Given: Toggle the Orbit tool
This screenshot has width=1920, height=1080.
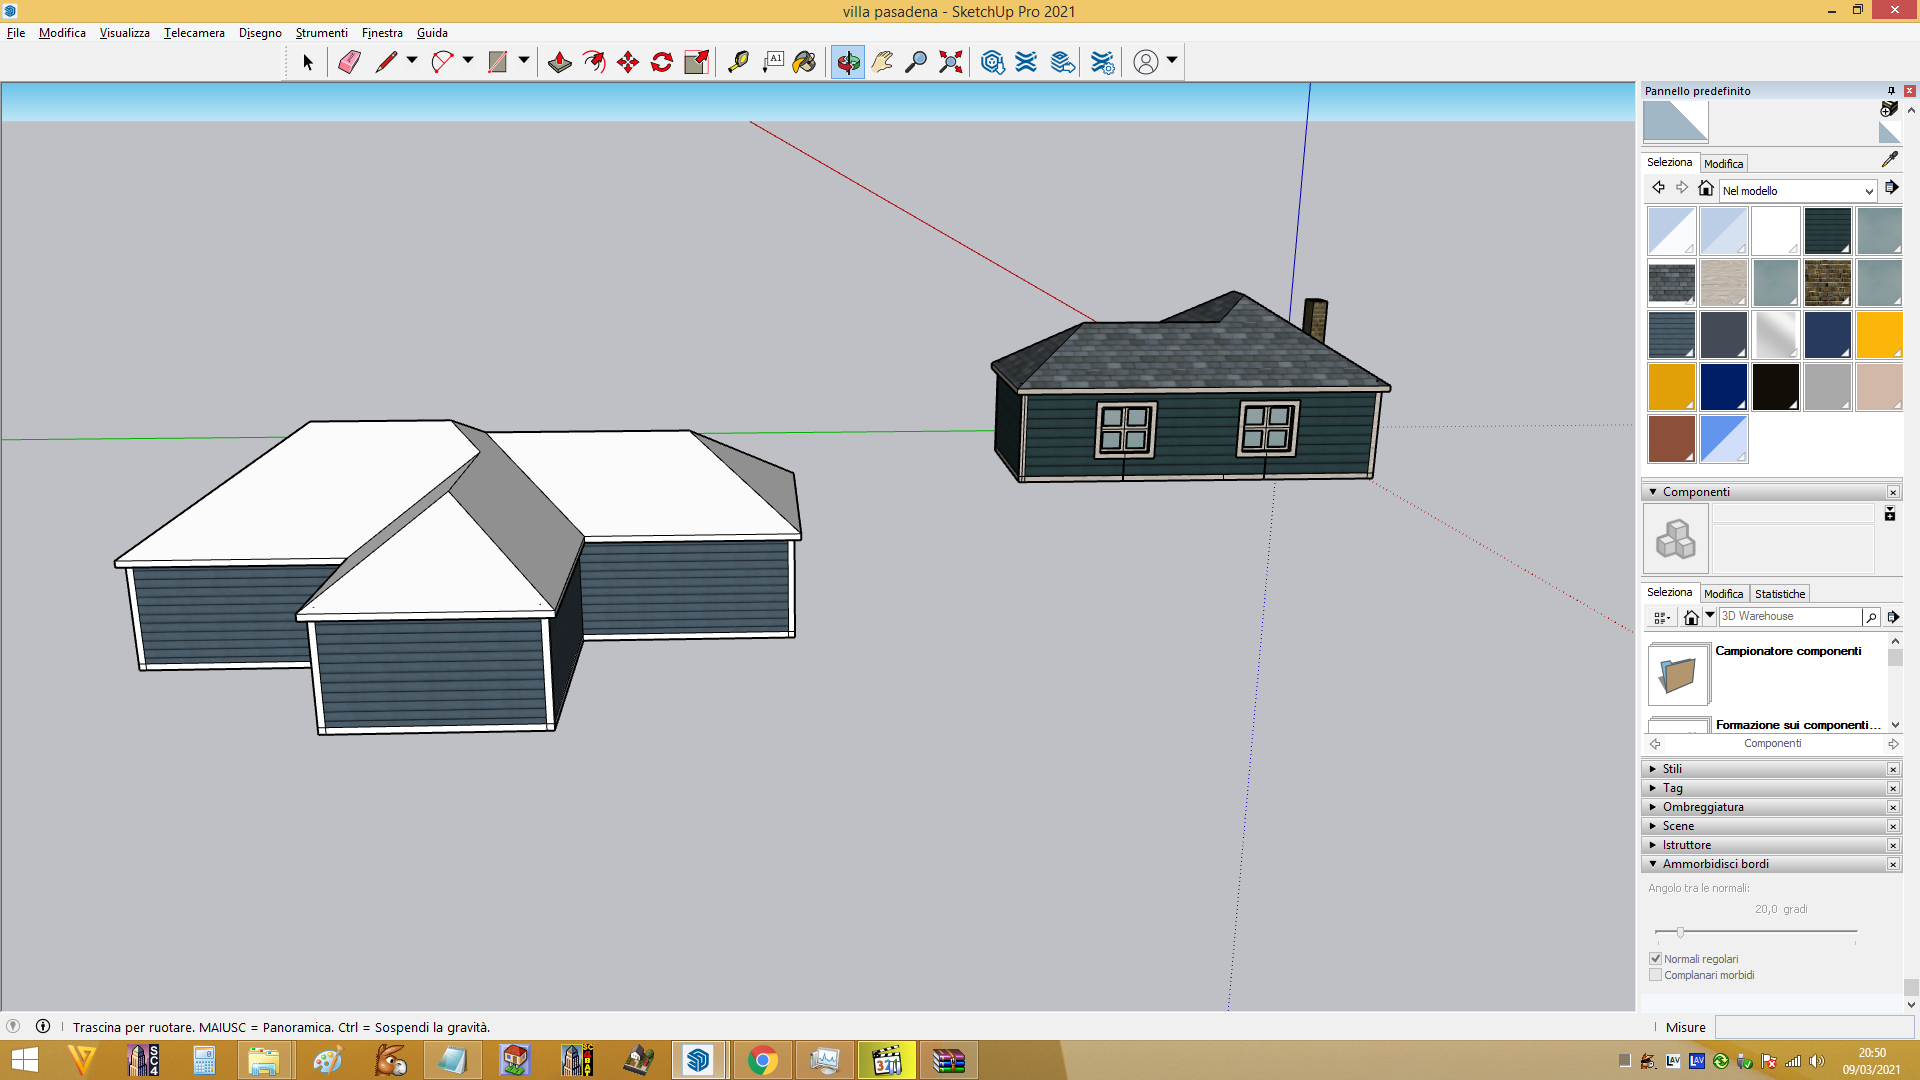Looking at the screenshot, I should click(848, 62).
